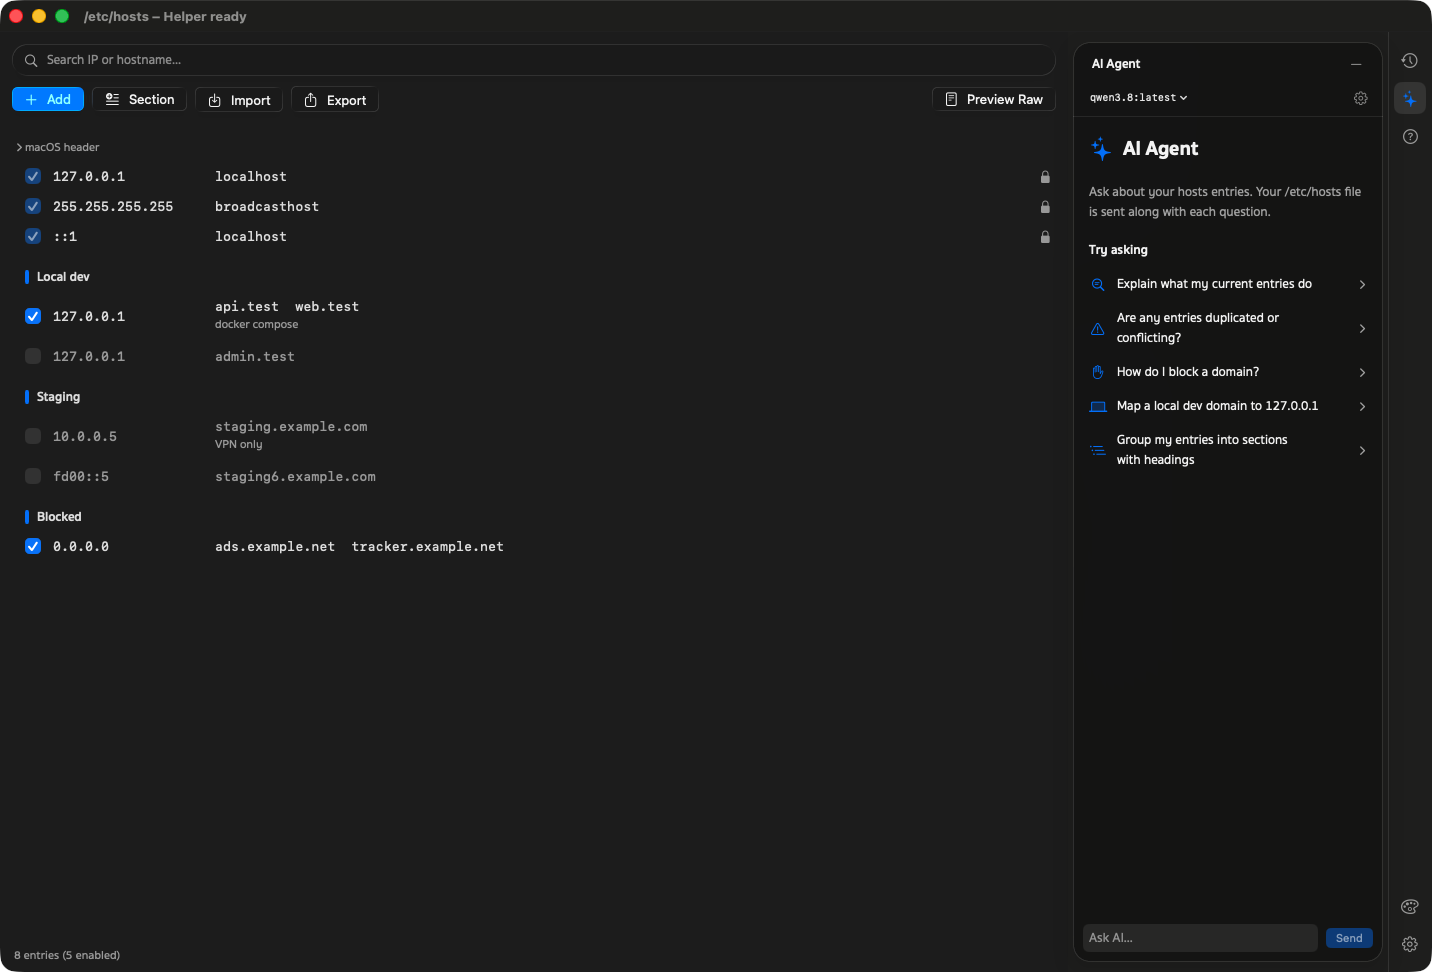Open the Explain what my current entries do suggestion
1432x972 pixels.
pos(1228,284)
